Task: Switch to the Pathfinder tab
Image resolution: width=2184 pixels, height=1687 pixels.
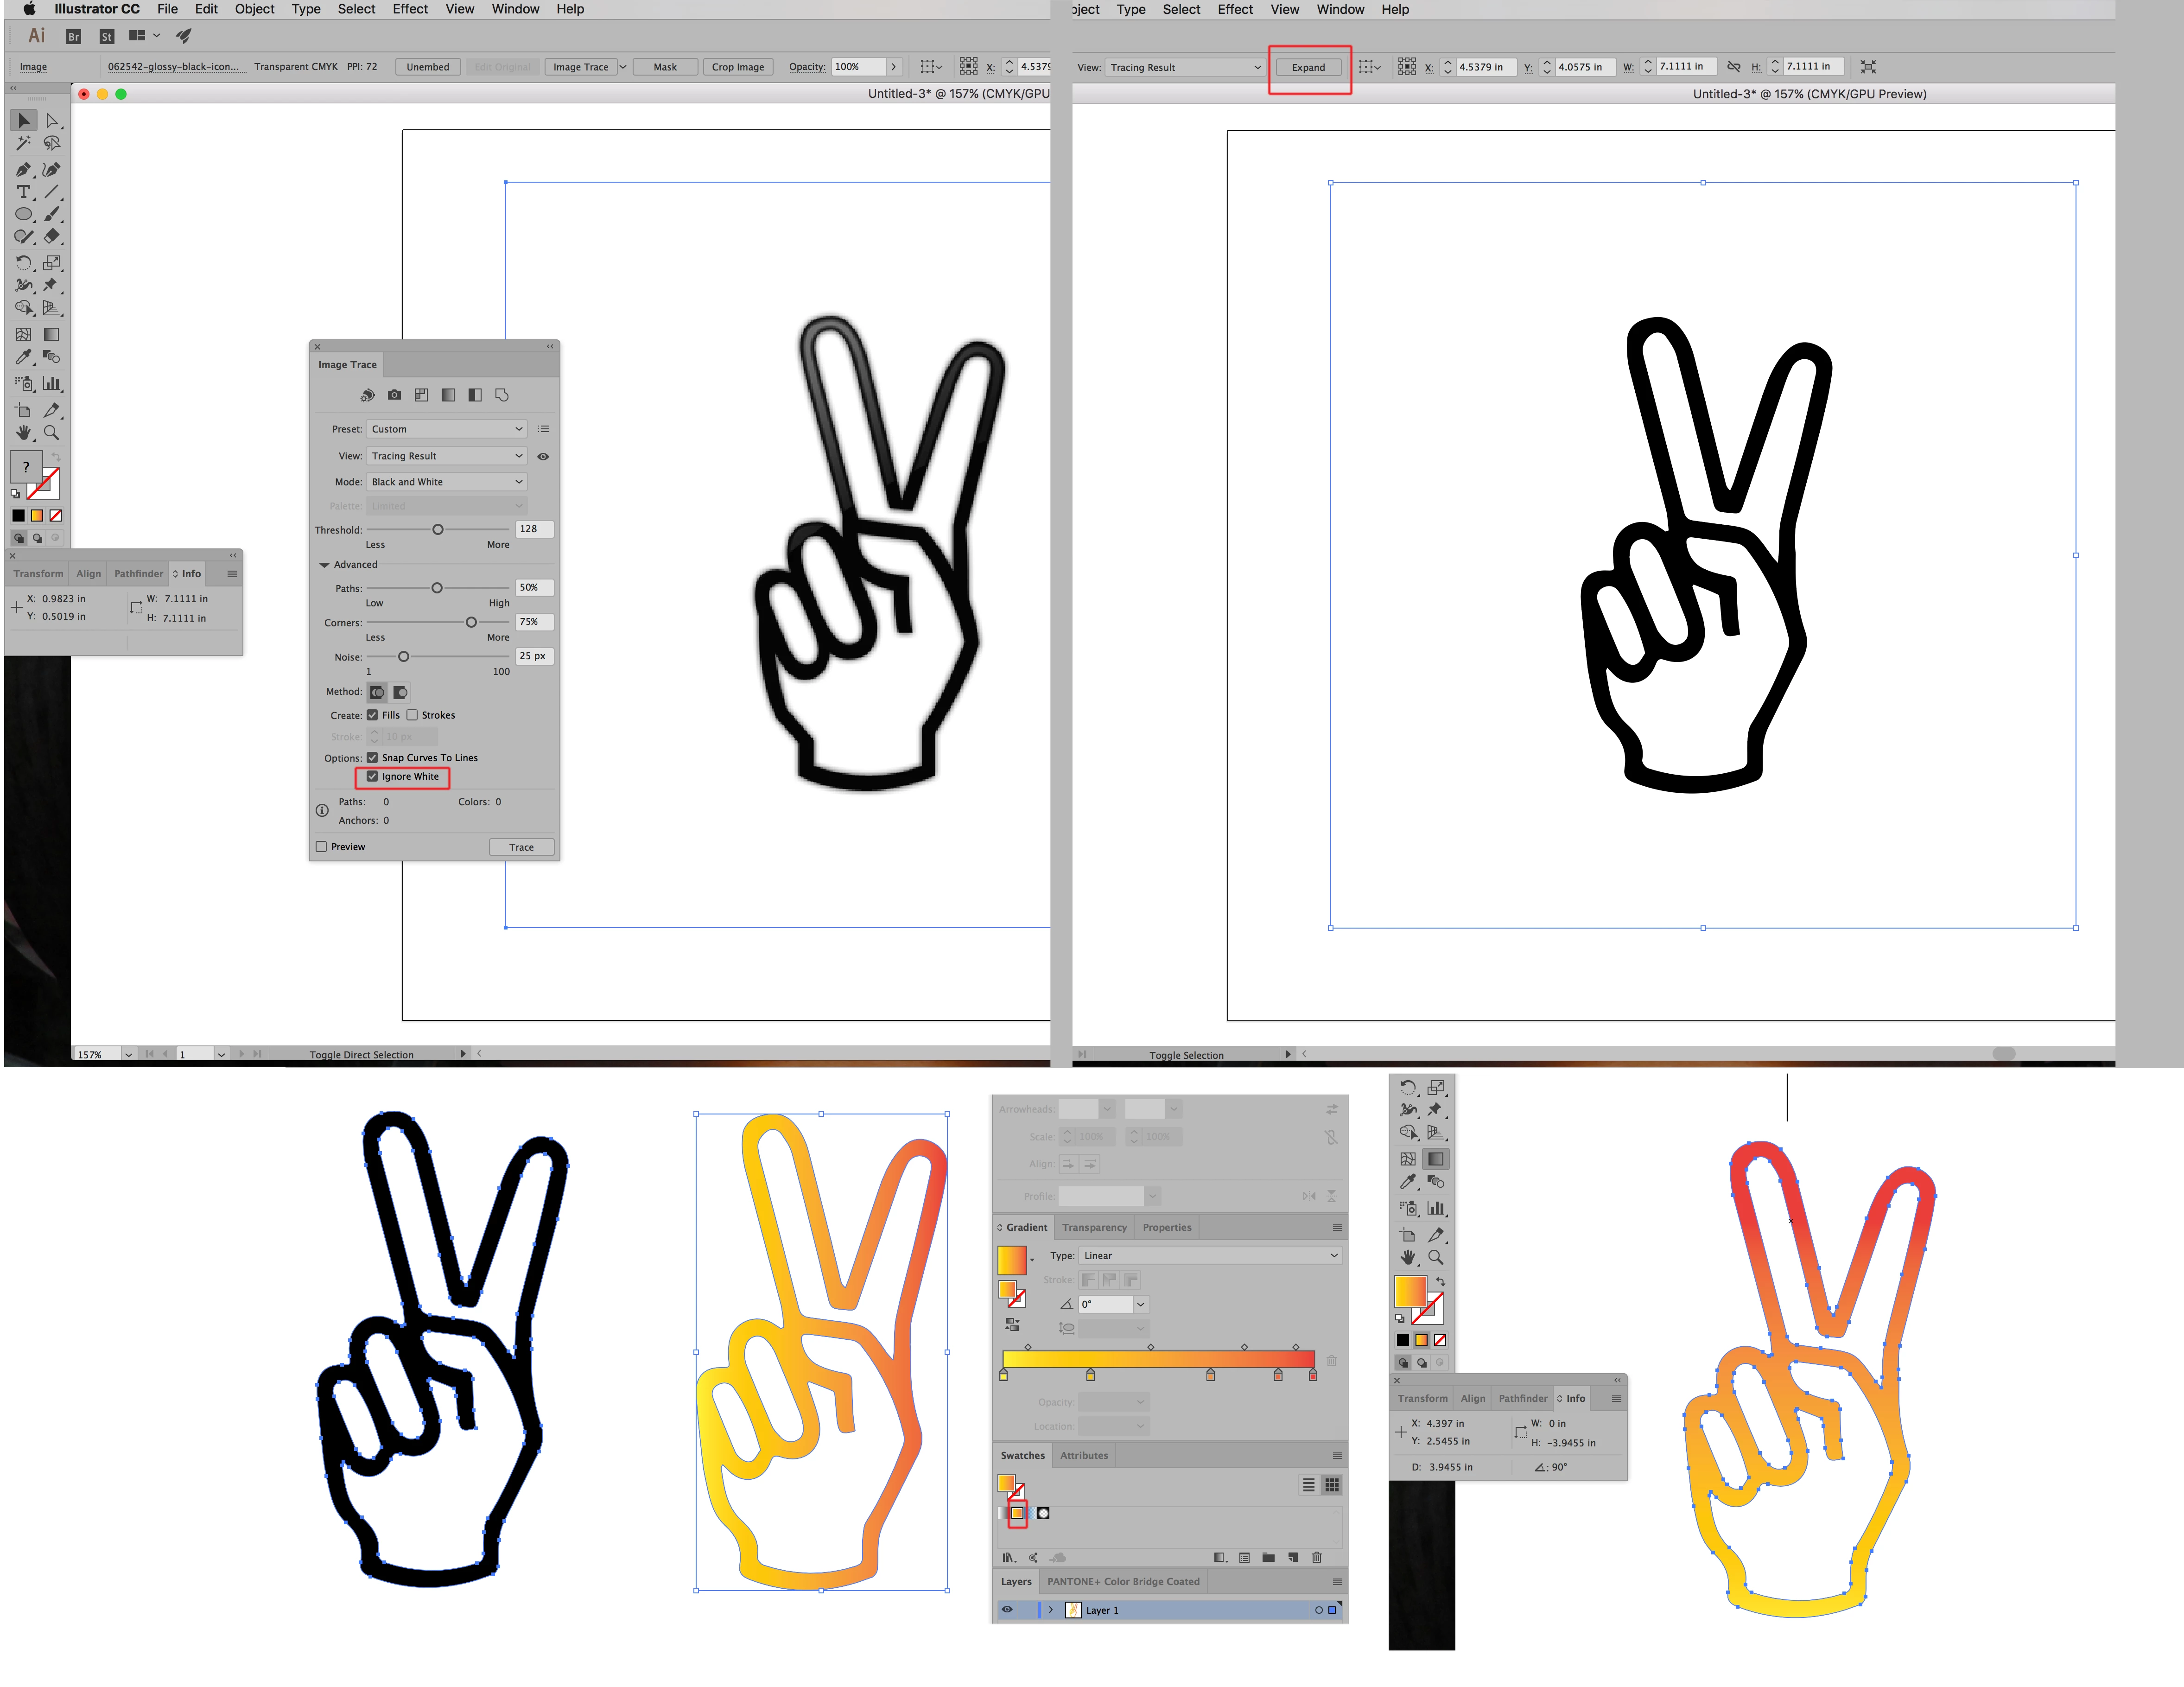Action: 138,574
